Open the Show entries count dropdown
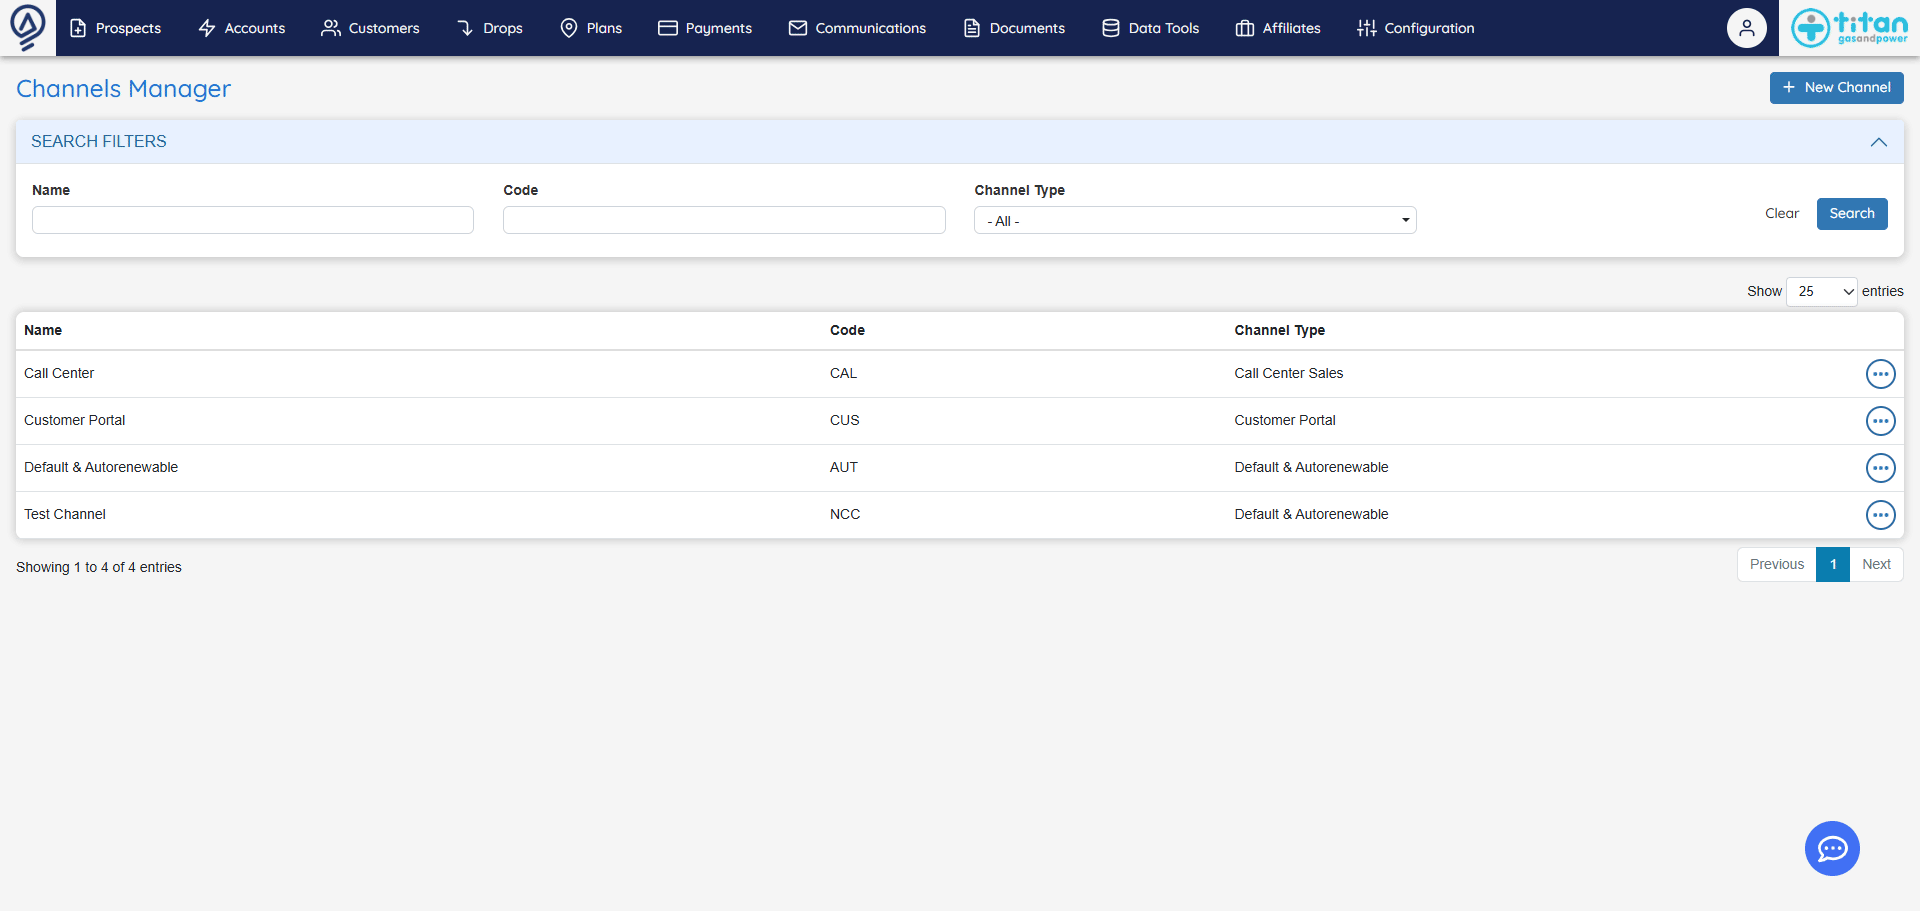The width and height of the screenshot is (1920, 911). tap(1821, 291)
